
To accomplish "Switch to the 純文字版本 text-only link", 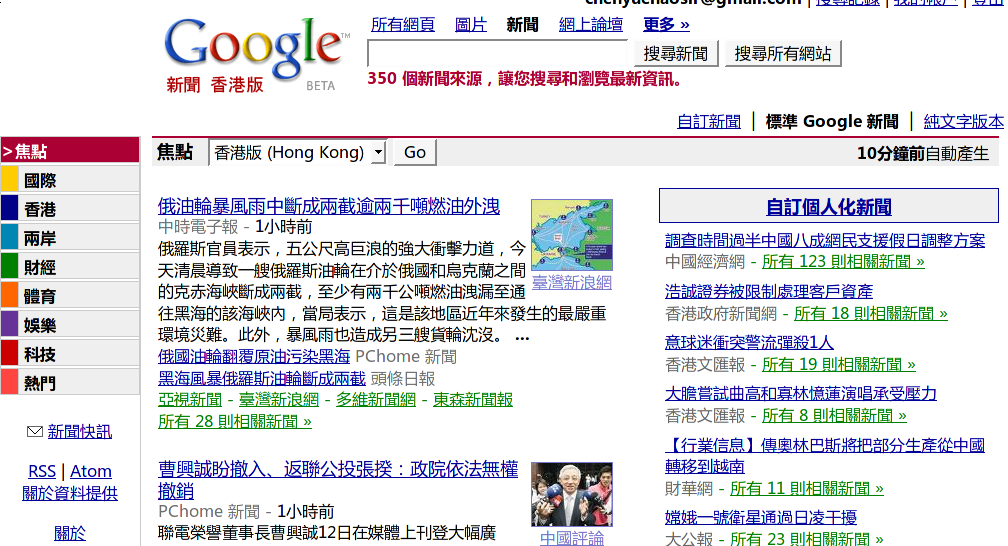I will coord(964,121).
